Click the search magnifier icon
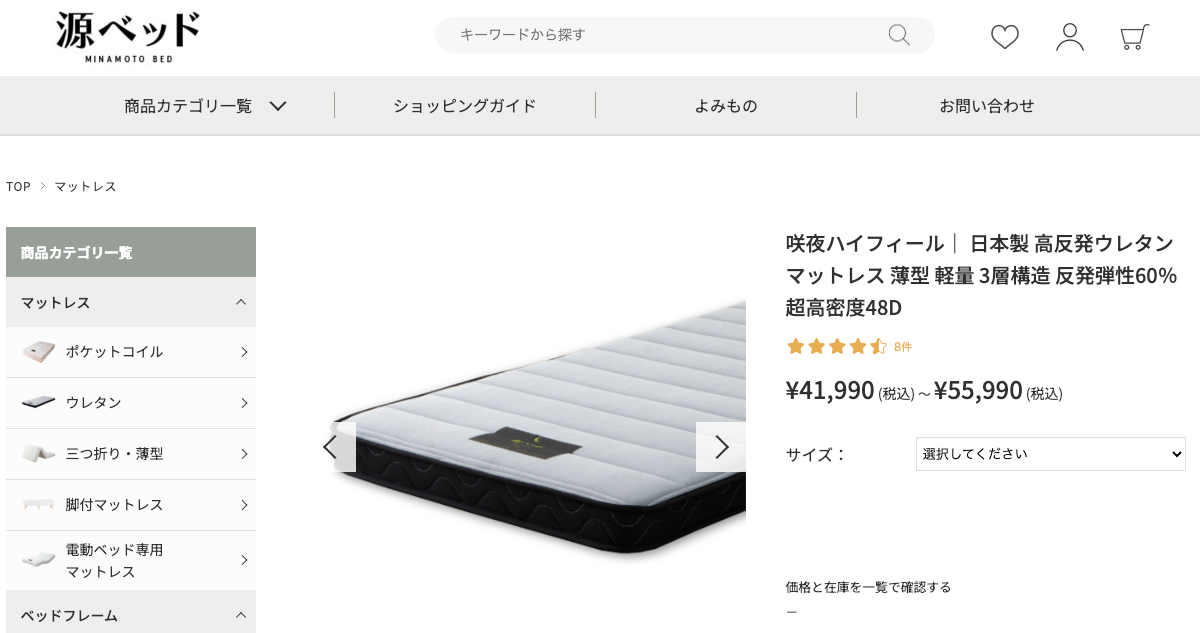The image size is (1200, 633). point(899,35)
